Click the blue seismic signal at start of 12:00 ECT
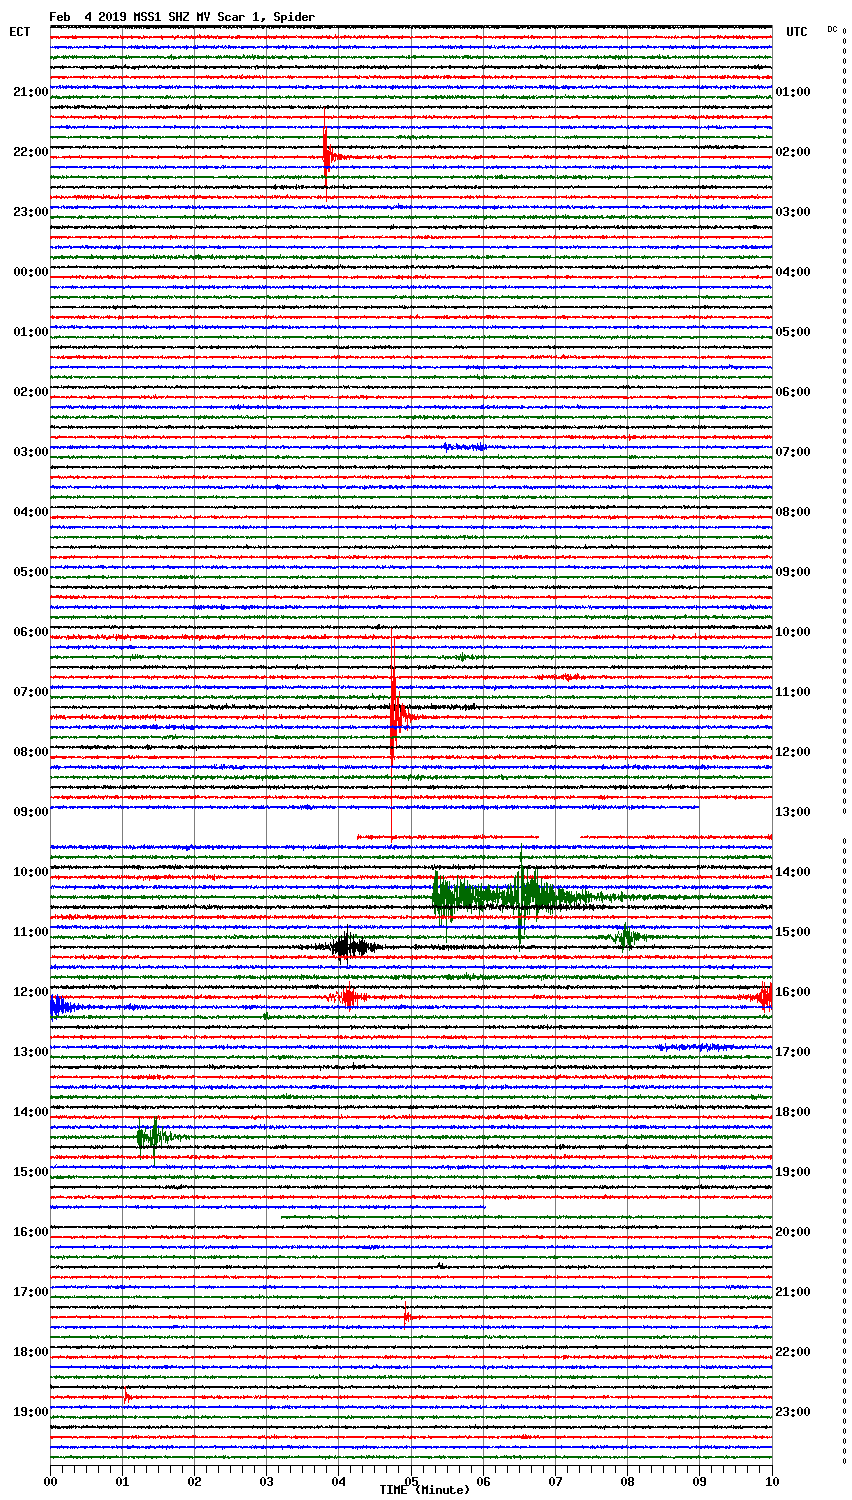This screenshot has width=852, height=1500. coord(65,1006)
